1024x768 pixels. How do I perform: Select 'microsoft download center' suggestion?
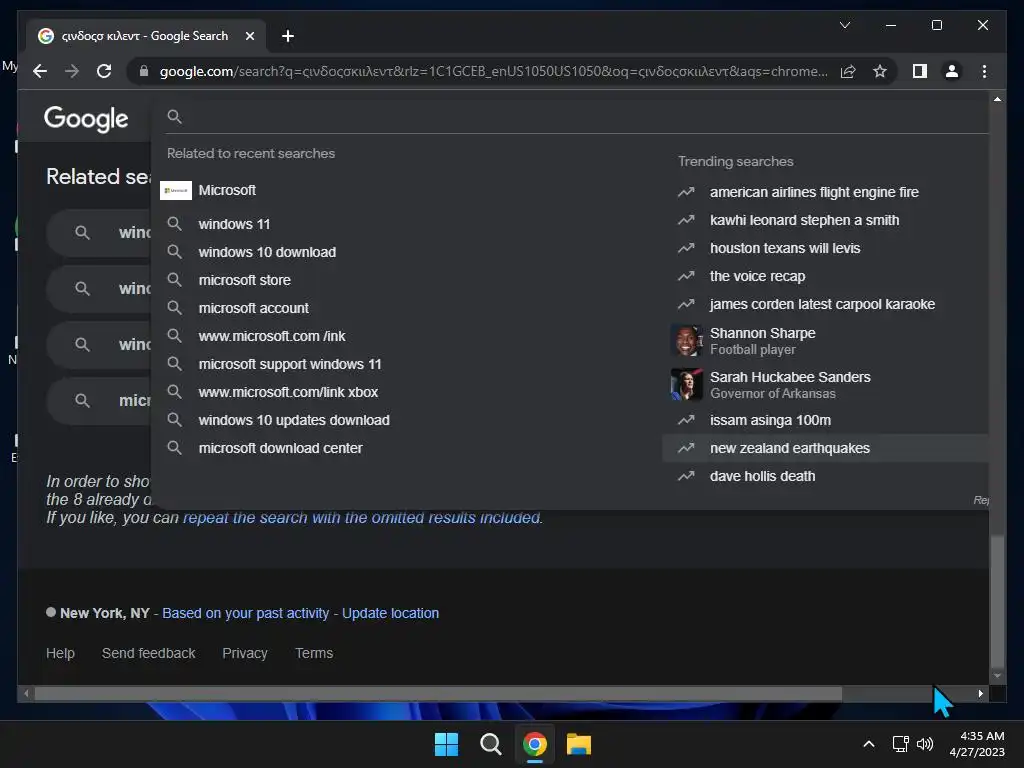(405, 449)
